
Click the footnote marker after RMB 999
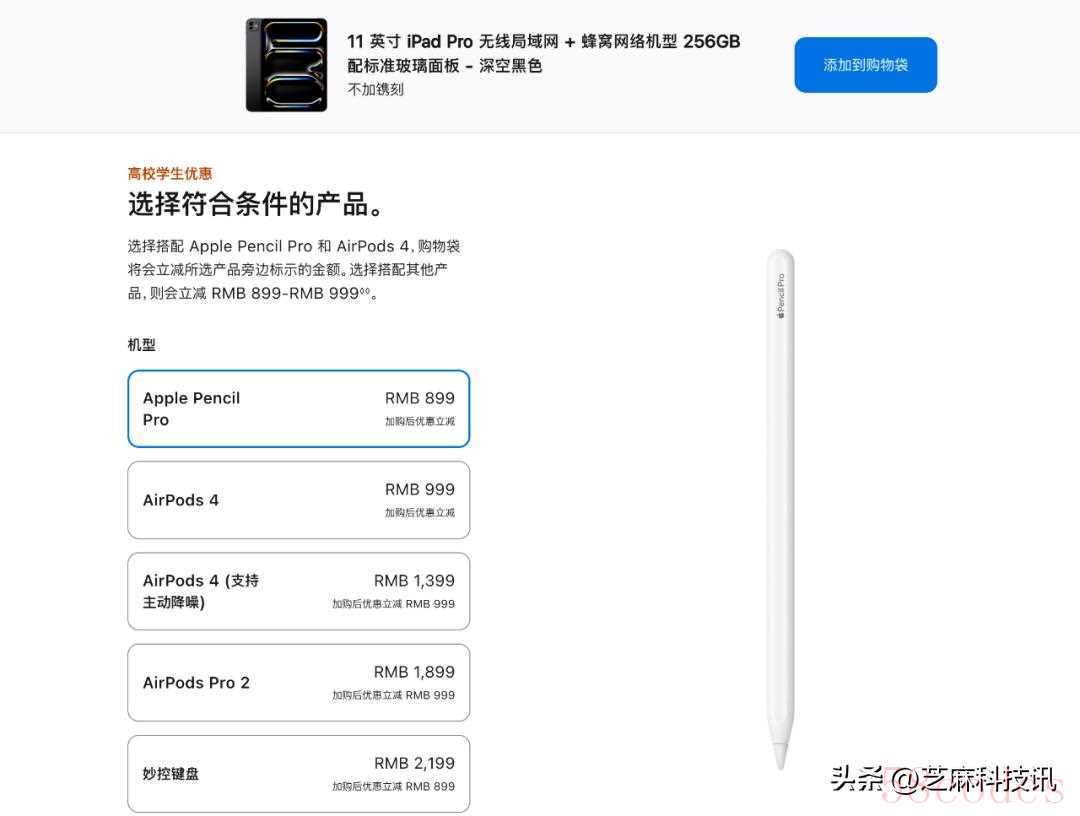365,291
